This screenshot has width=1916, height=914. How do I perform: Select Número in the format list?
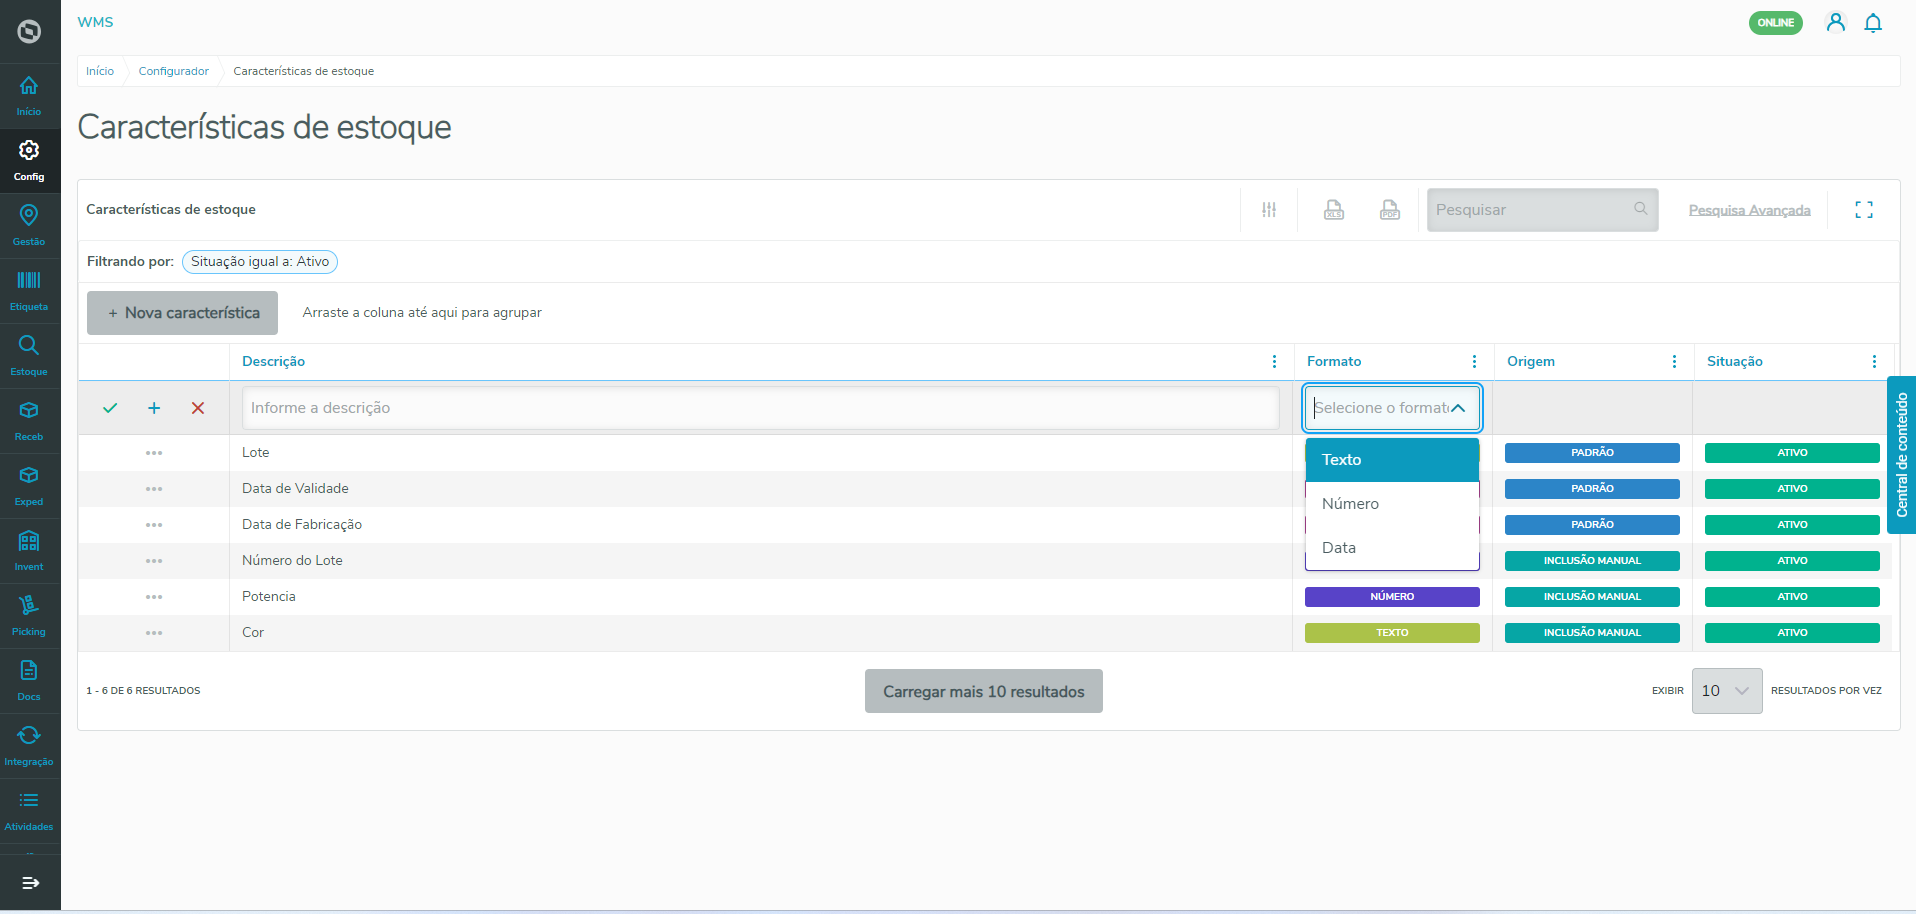point(1392,504)
